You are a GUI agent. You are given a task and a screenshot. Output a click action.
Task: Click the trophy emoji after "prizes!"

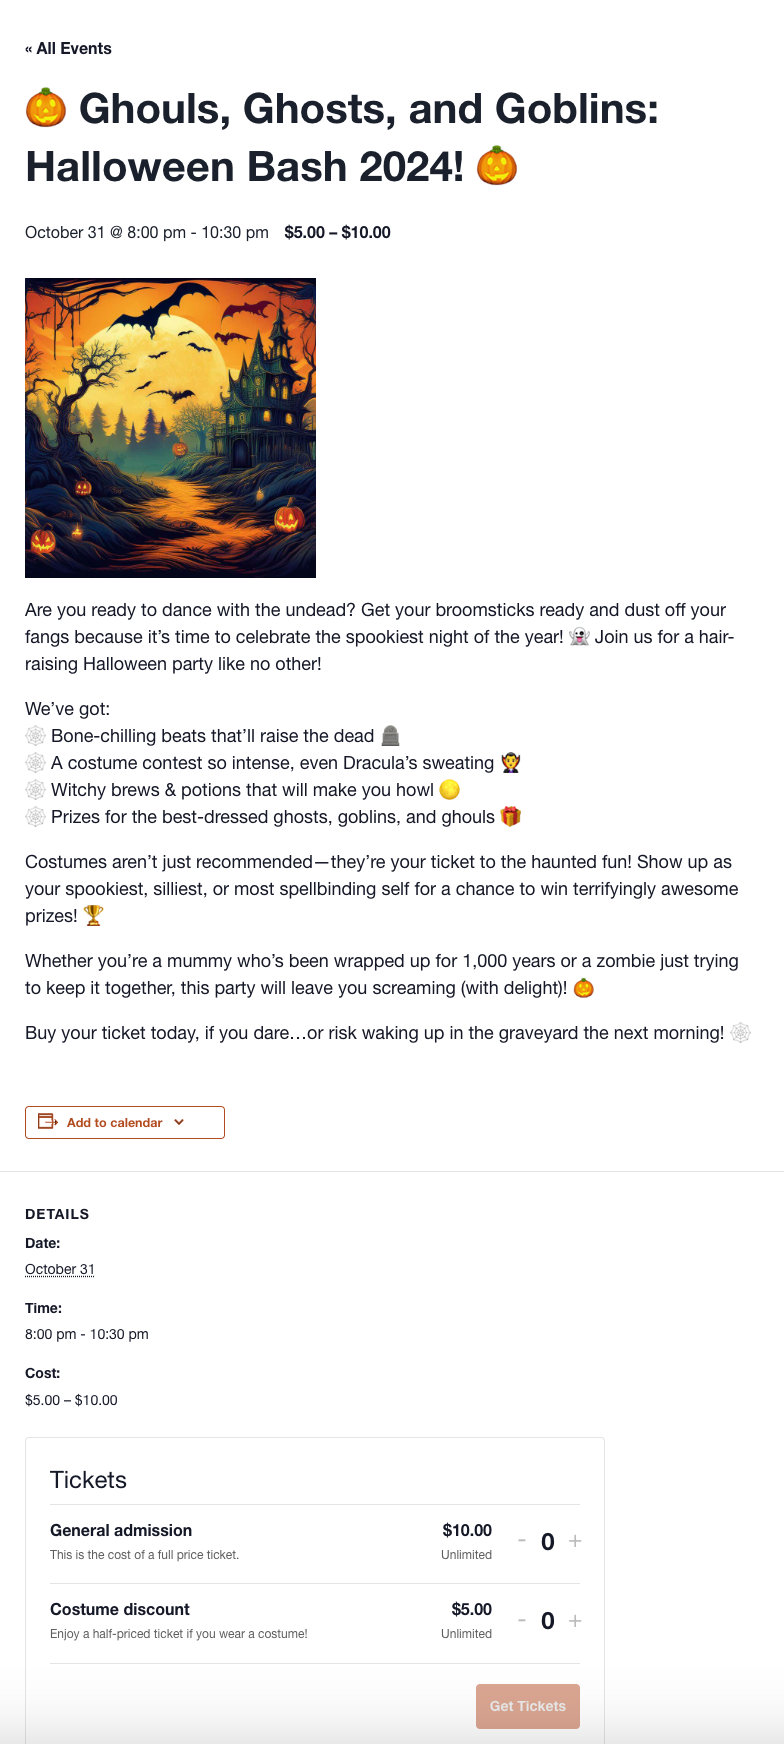(x=94, y=916)
